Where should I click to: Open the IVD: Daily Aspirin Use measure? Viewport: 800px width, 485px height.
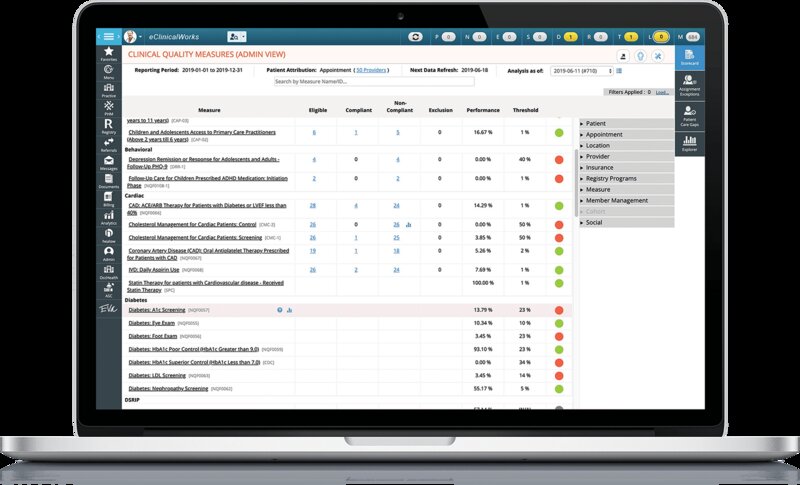coord(154,270)
